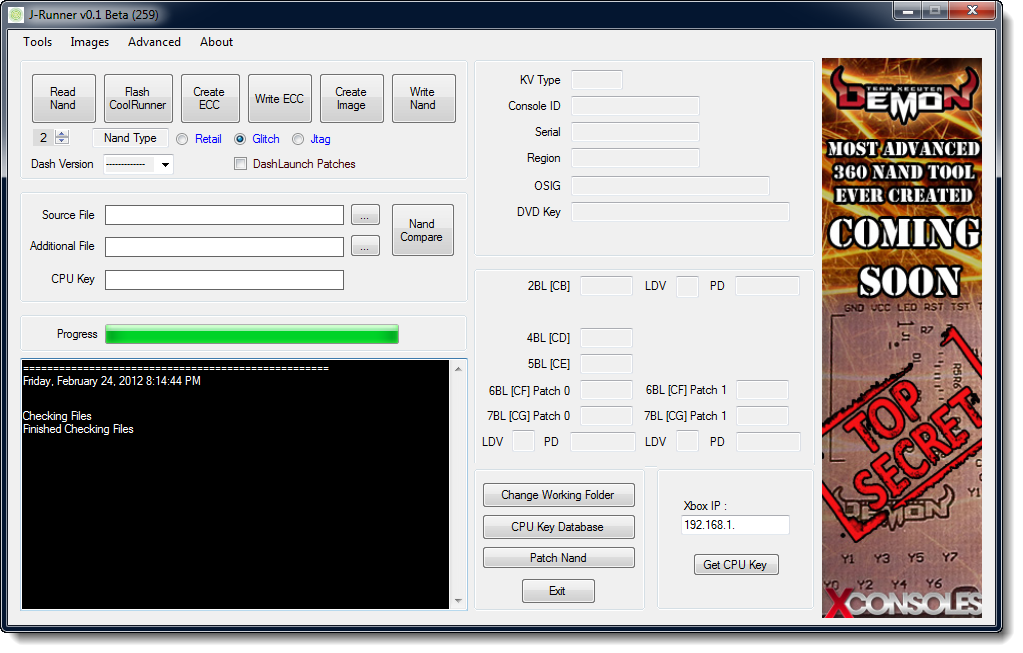Click the CPU Key input field
This screenshot has width=1023, height=653.
coord(224,280)
